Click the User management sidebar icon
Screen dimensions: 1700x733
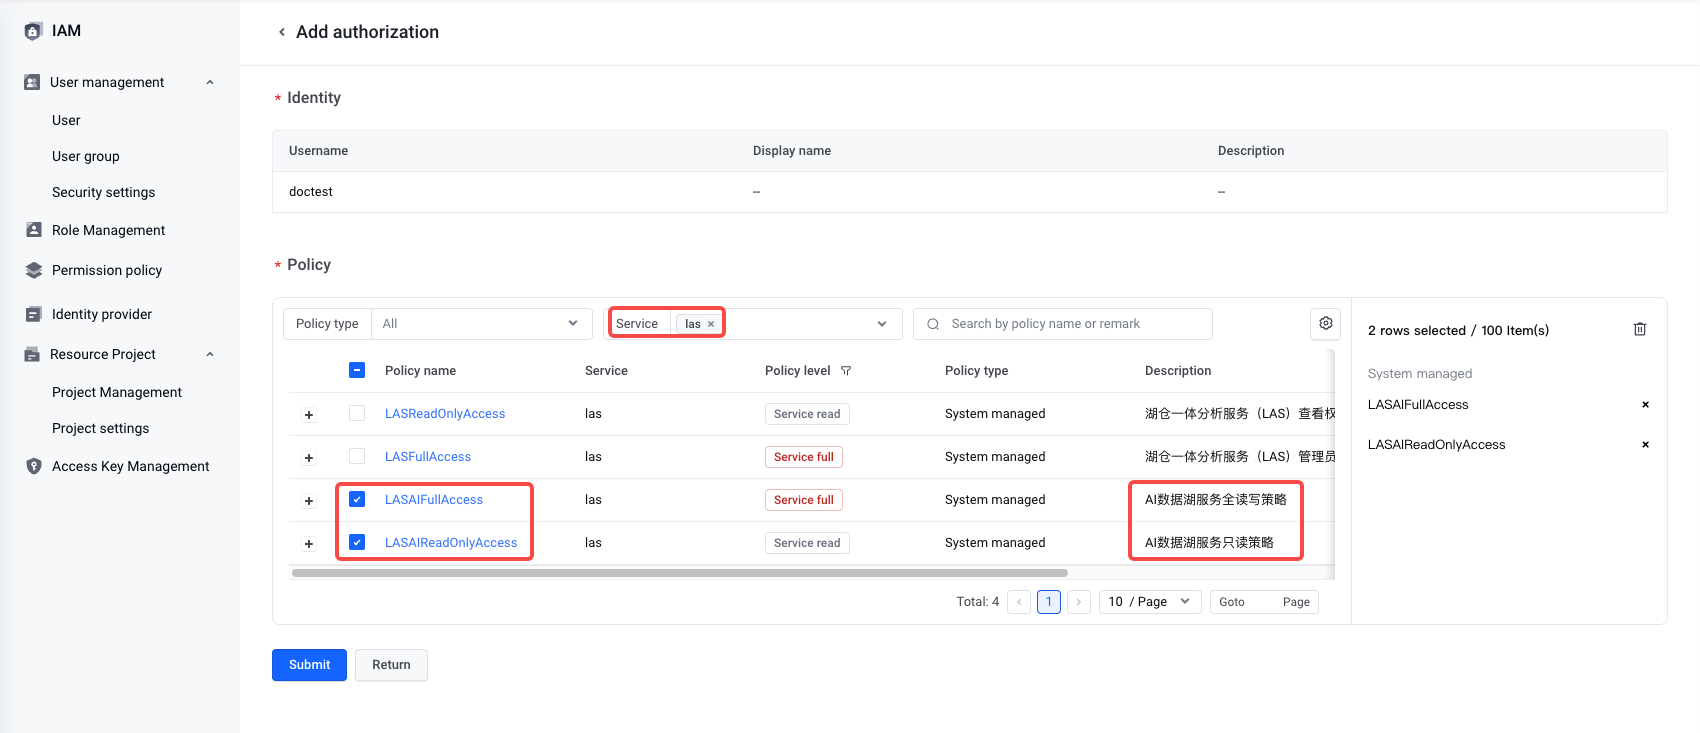(32, 82)
